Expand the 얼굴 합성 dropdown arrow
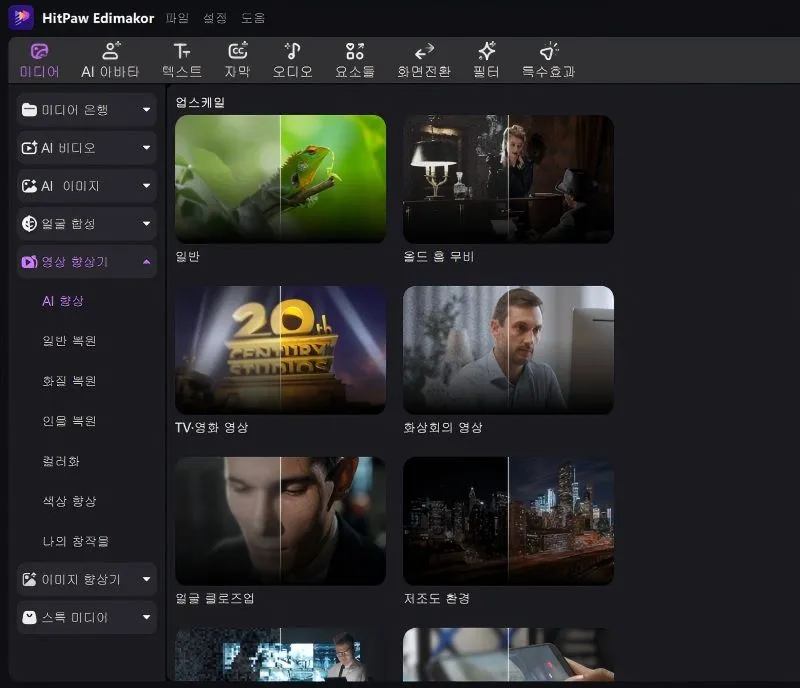 [146, 224]
